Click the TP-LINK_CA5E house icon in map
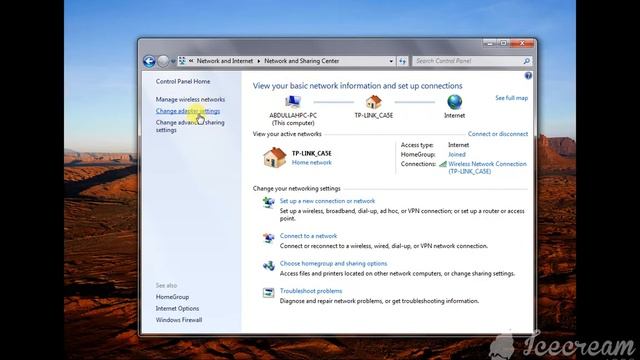The width and height of the screenshot is (640, 360). [x=373, y=102]
